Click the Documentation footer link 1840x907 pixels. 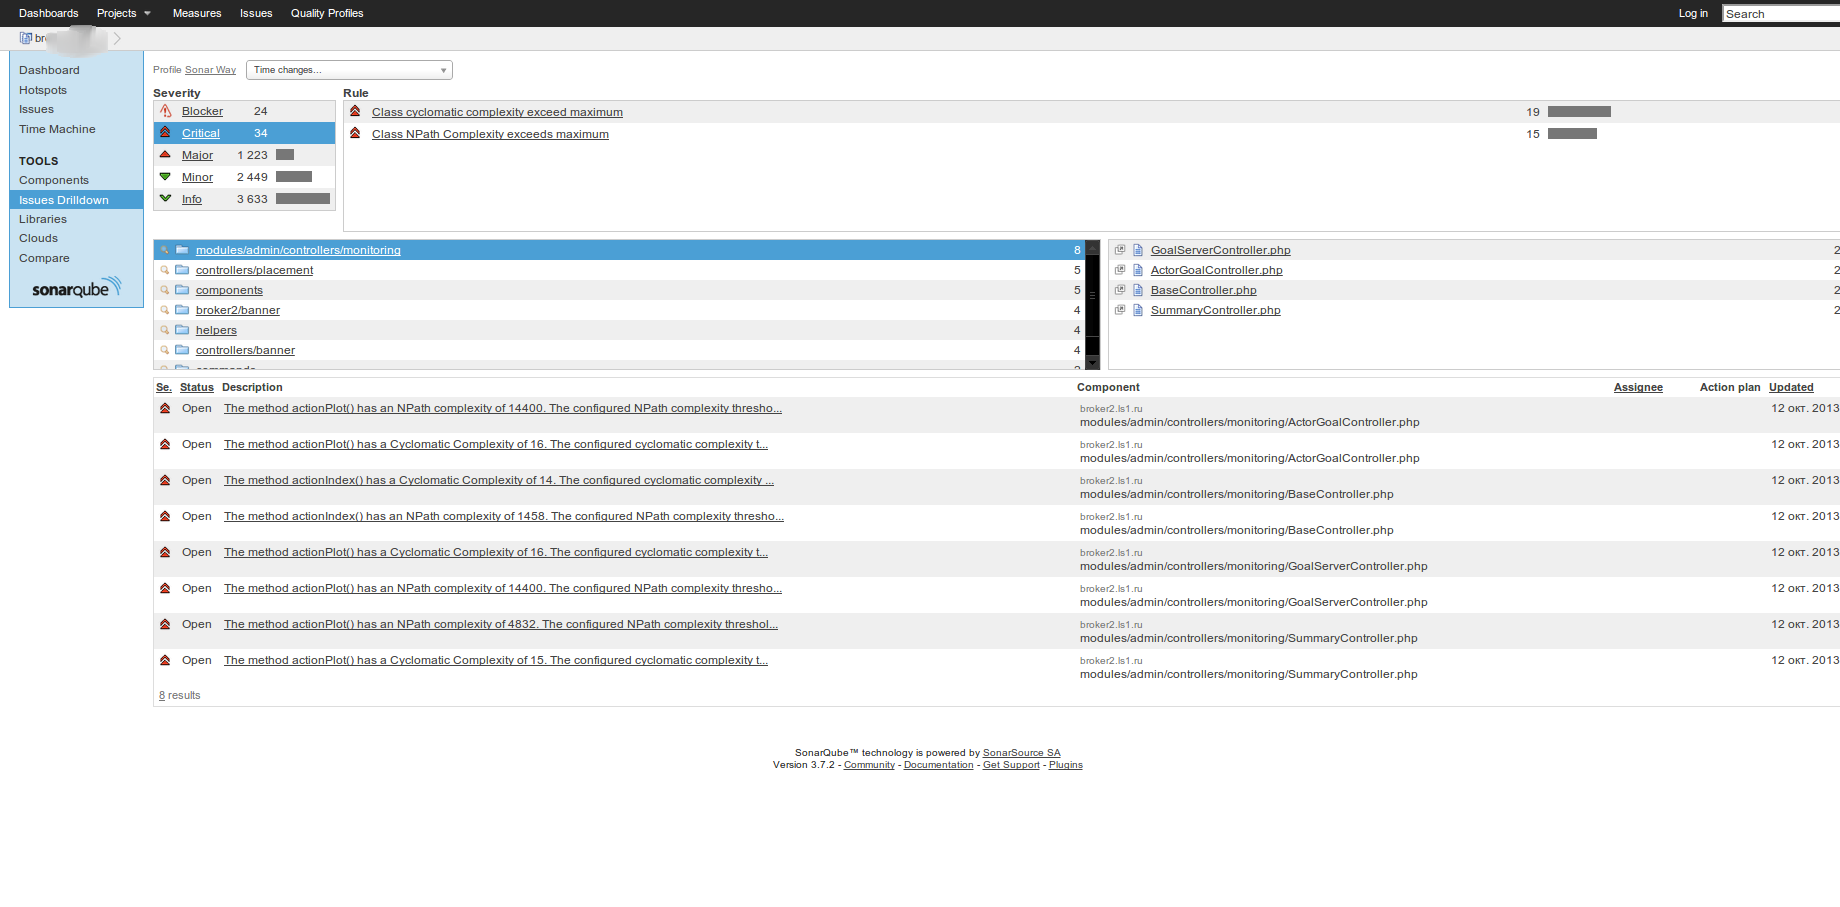(x=938, y=765)
